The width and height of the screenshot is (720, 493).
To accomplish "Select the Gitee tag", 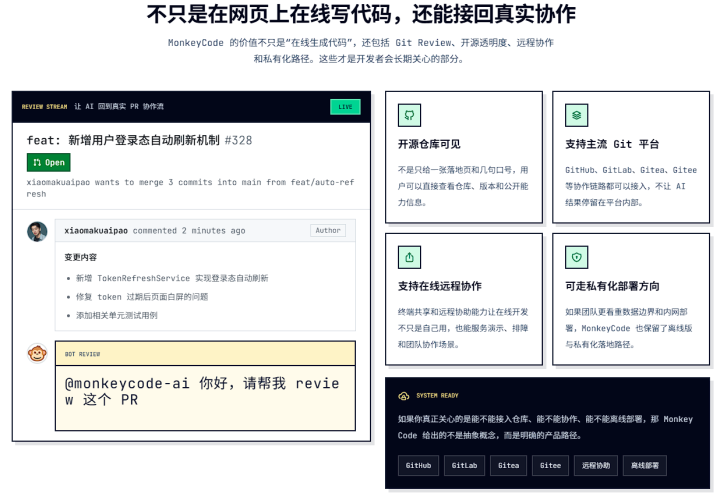I will [550, 465].
